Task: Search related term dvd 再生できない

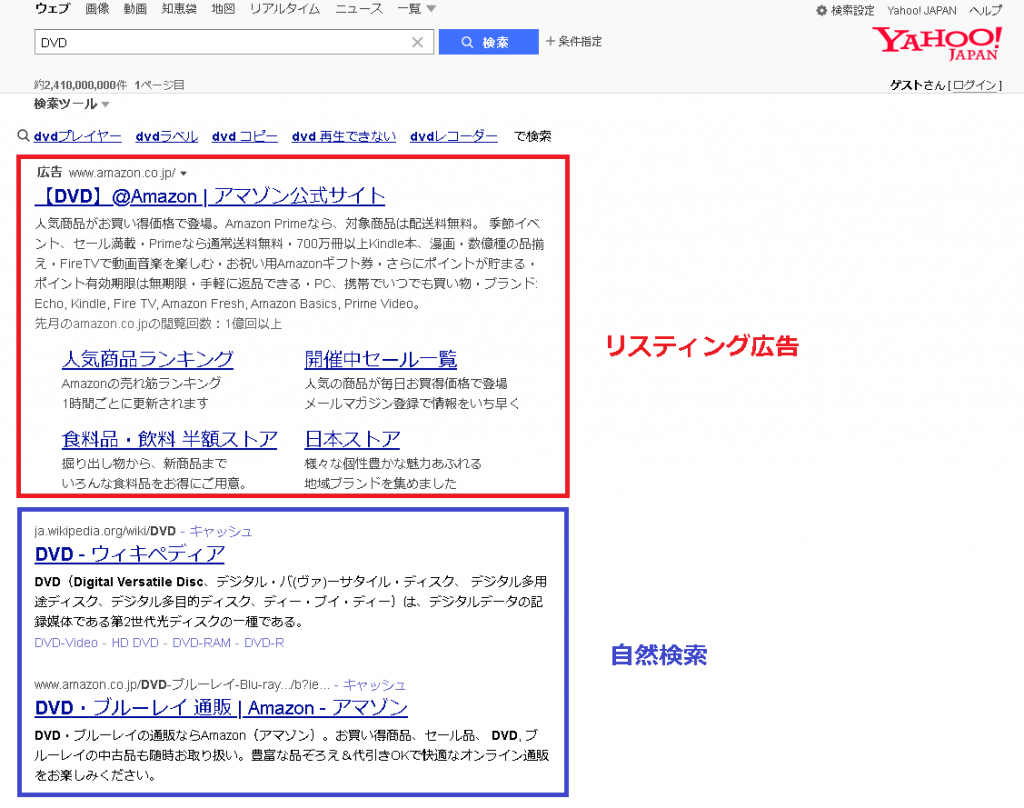Action: (344, 137)
